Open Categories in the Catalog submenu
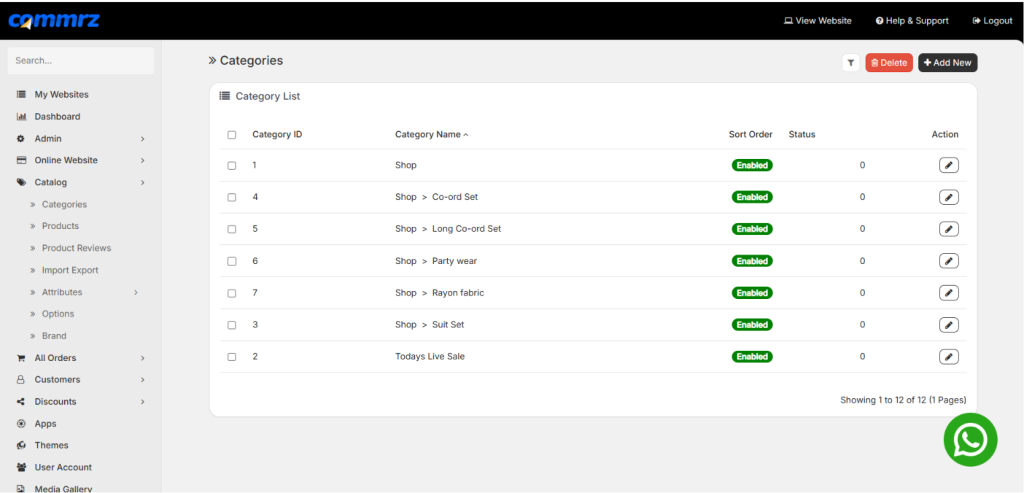The height and width of the screenshot is (493, 1024). (x=64, y=204)
